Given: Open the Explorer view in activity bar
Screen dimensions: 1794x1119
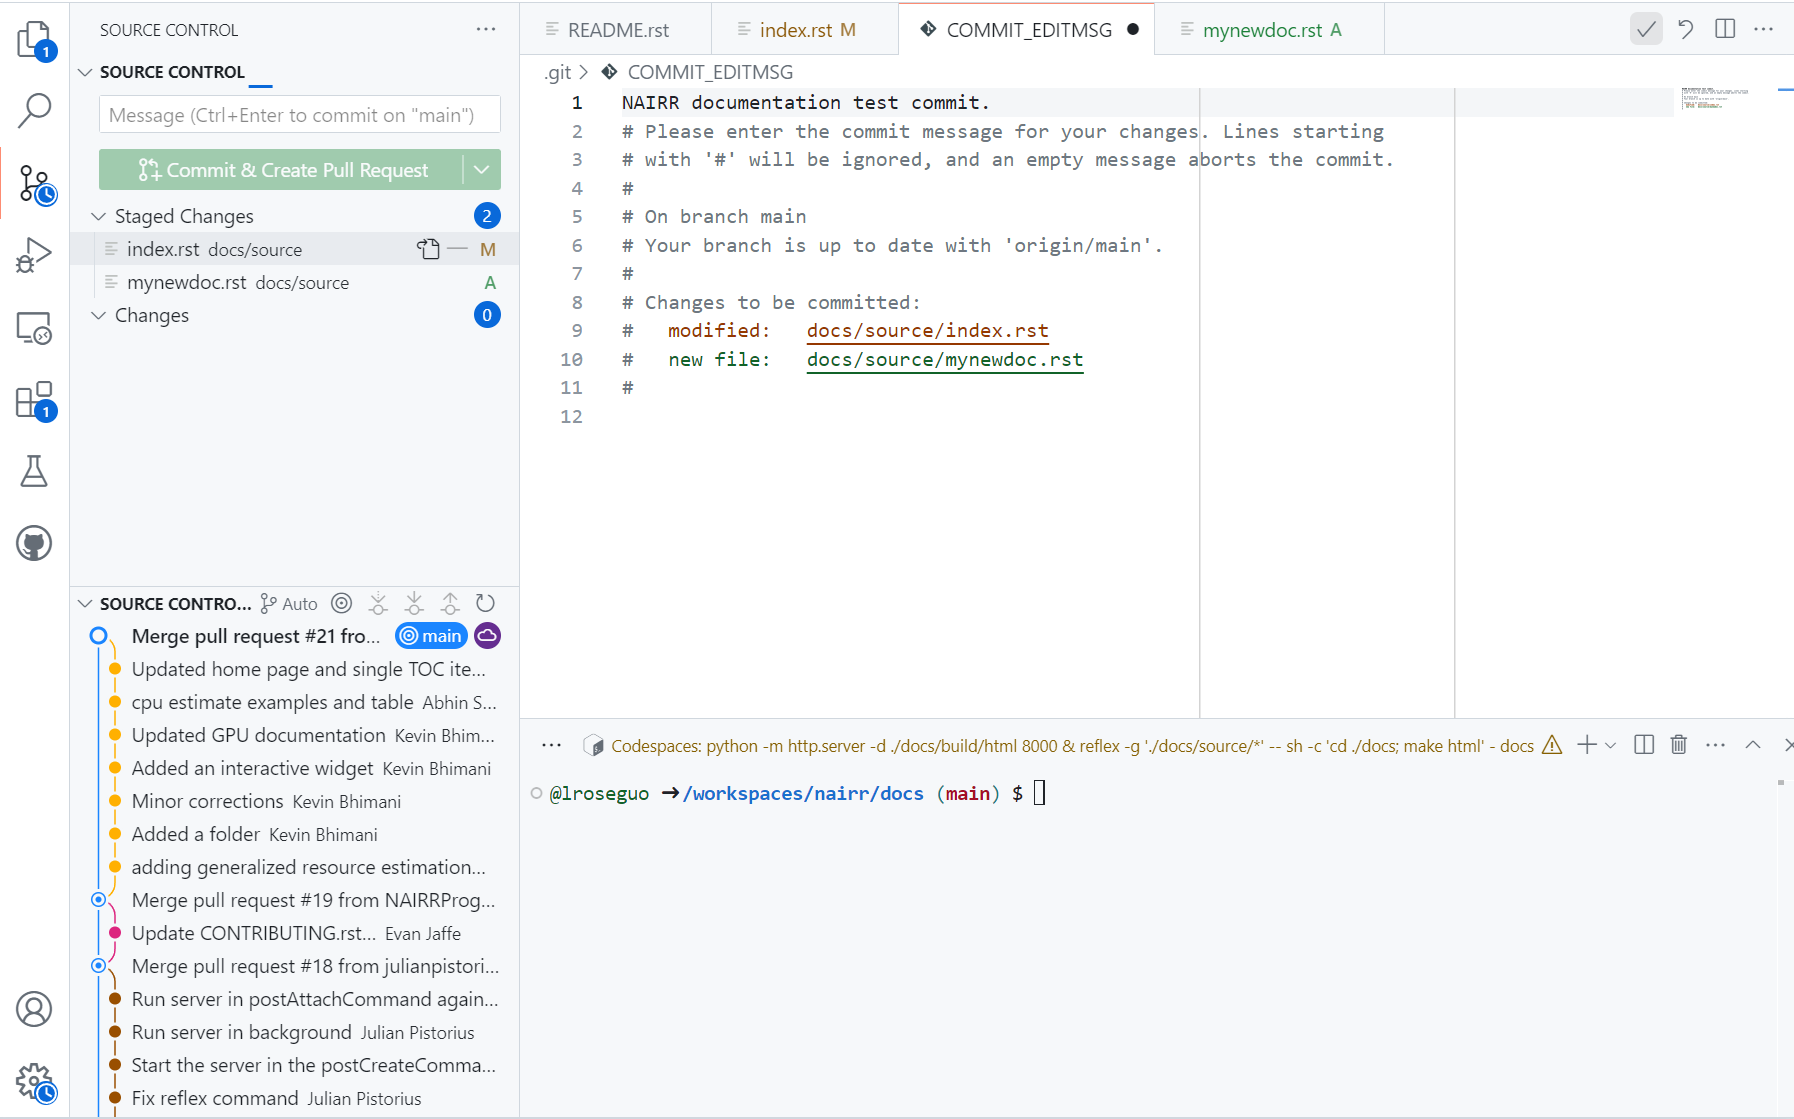Looking at the screenshot, I should tap(34, 40).
